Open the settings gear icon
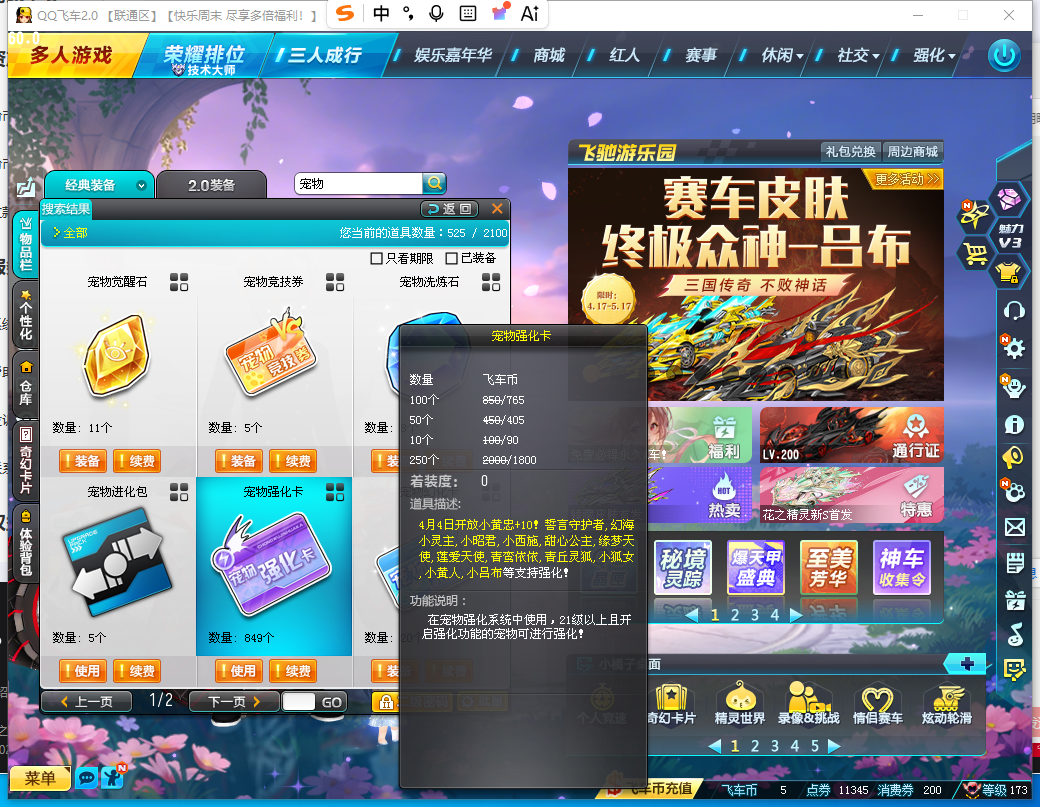Viewport: 1040px width, 807px height. 1013,347
